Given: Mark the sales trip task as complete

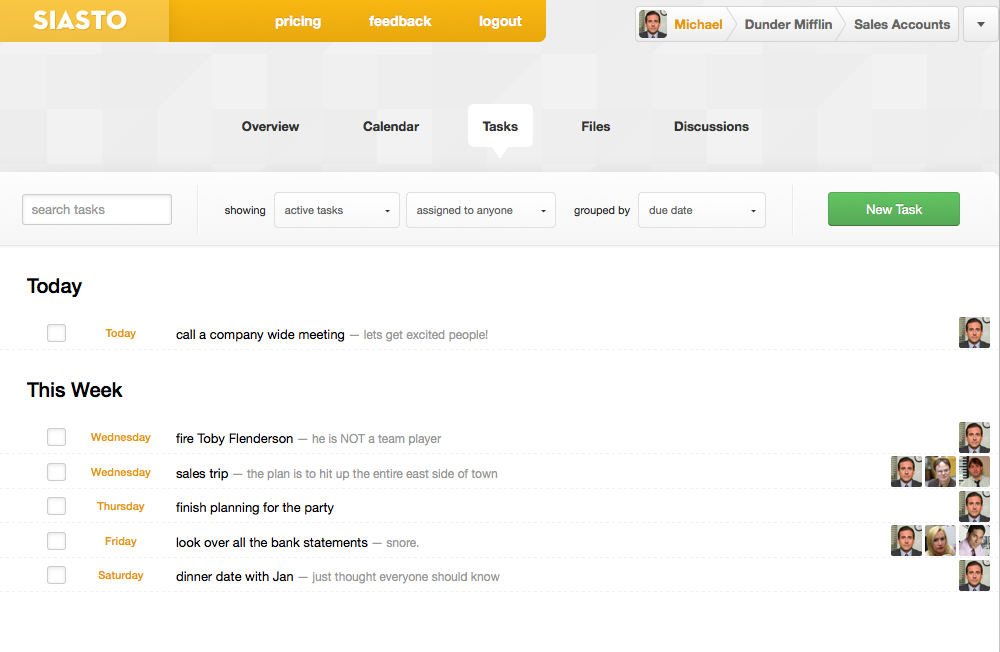Looking at the screenshot, I should point(57,472).
